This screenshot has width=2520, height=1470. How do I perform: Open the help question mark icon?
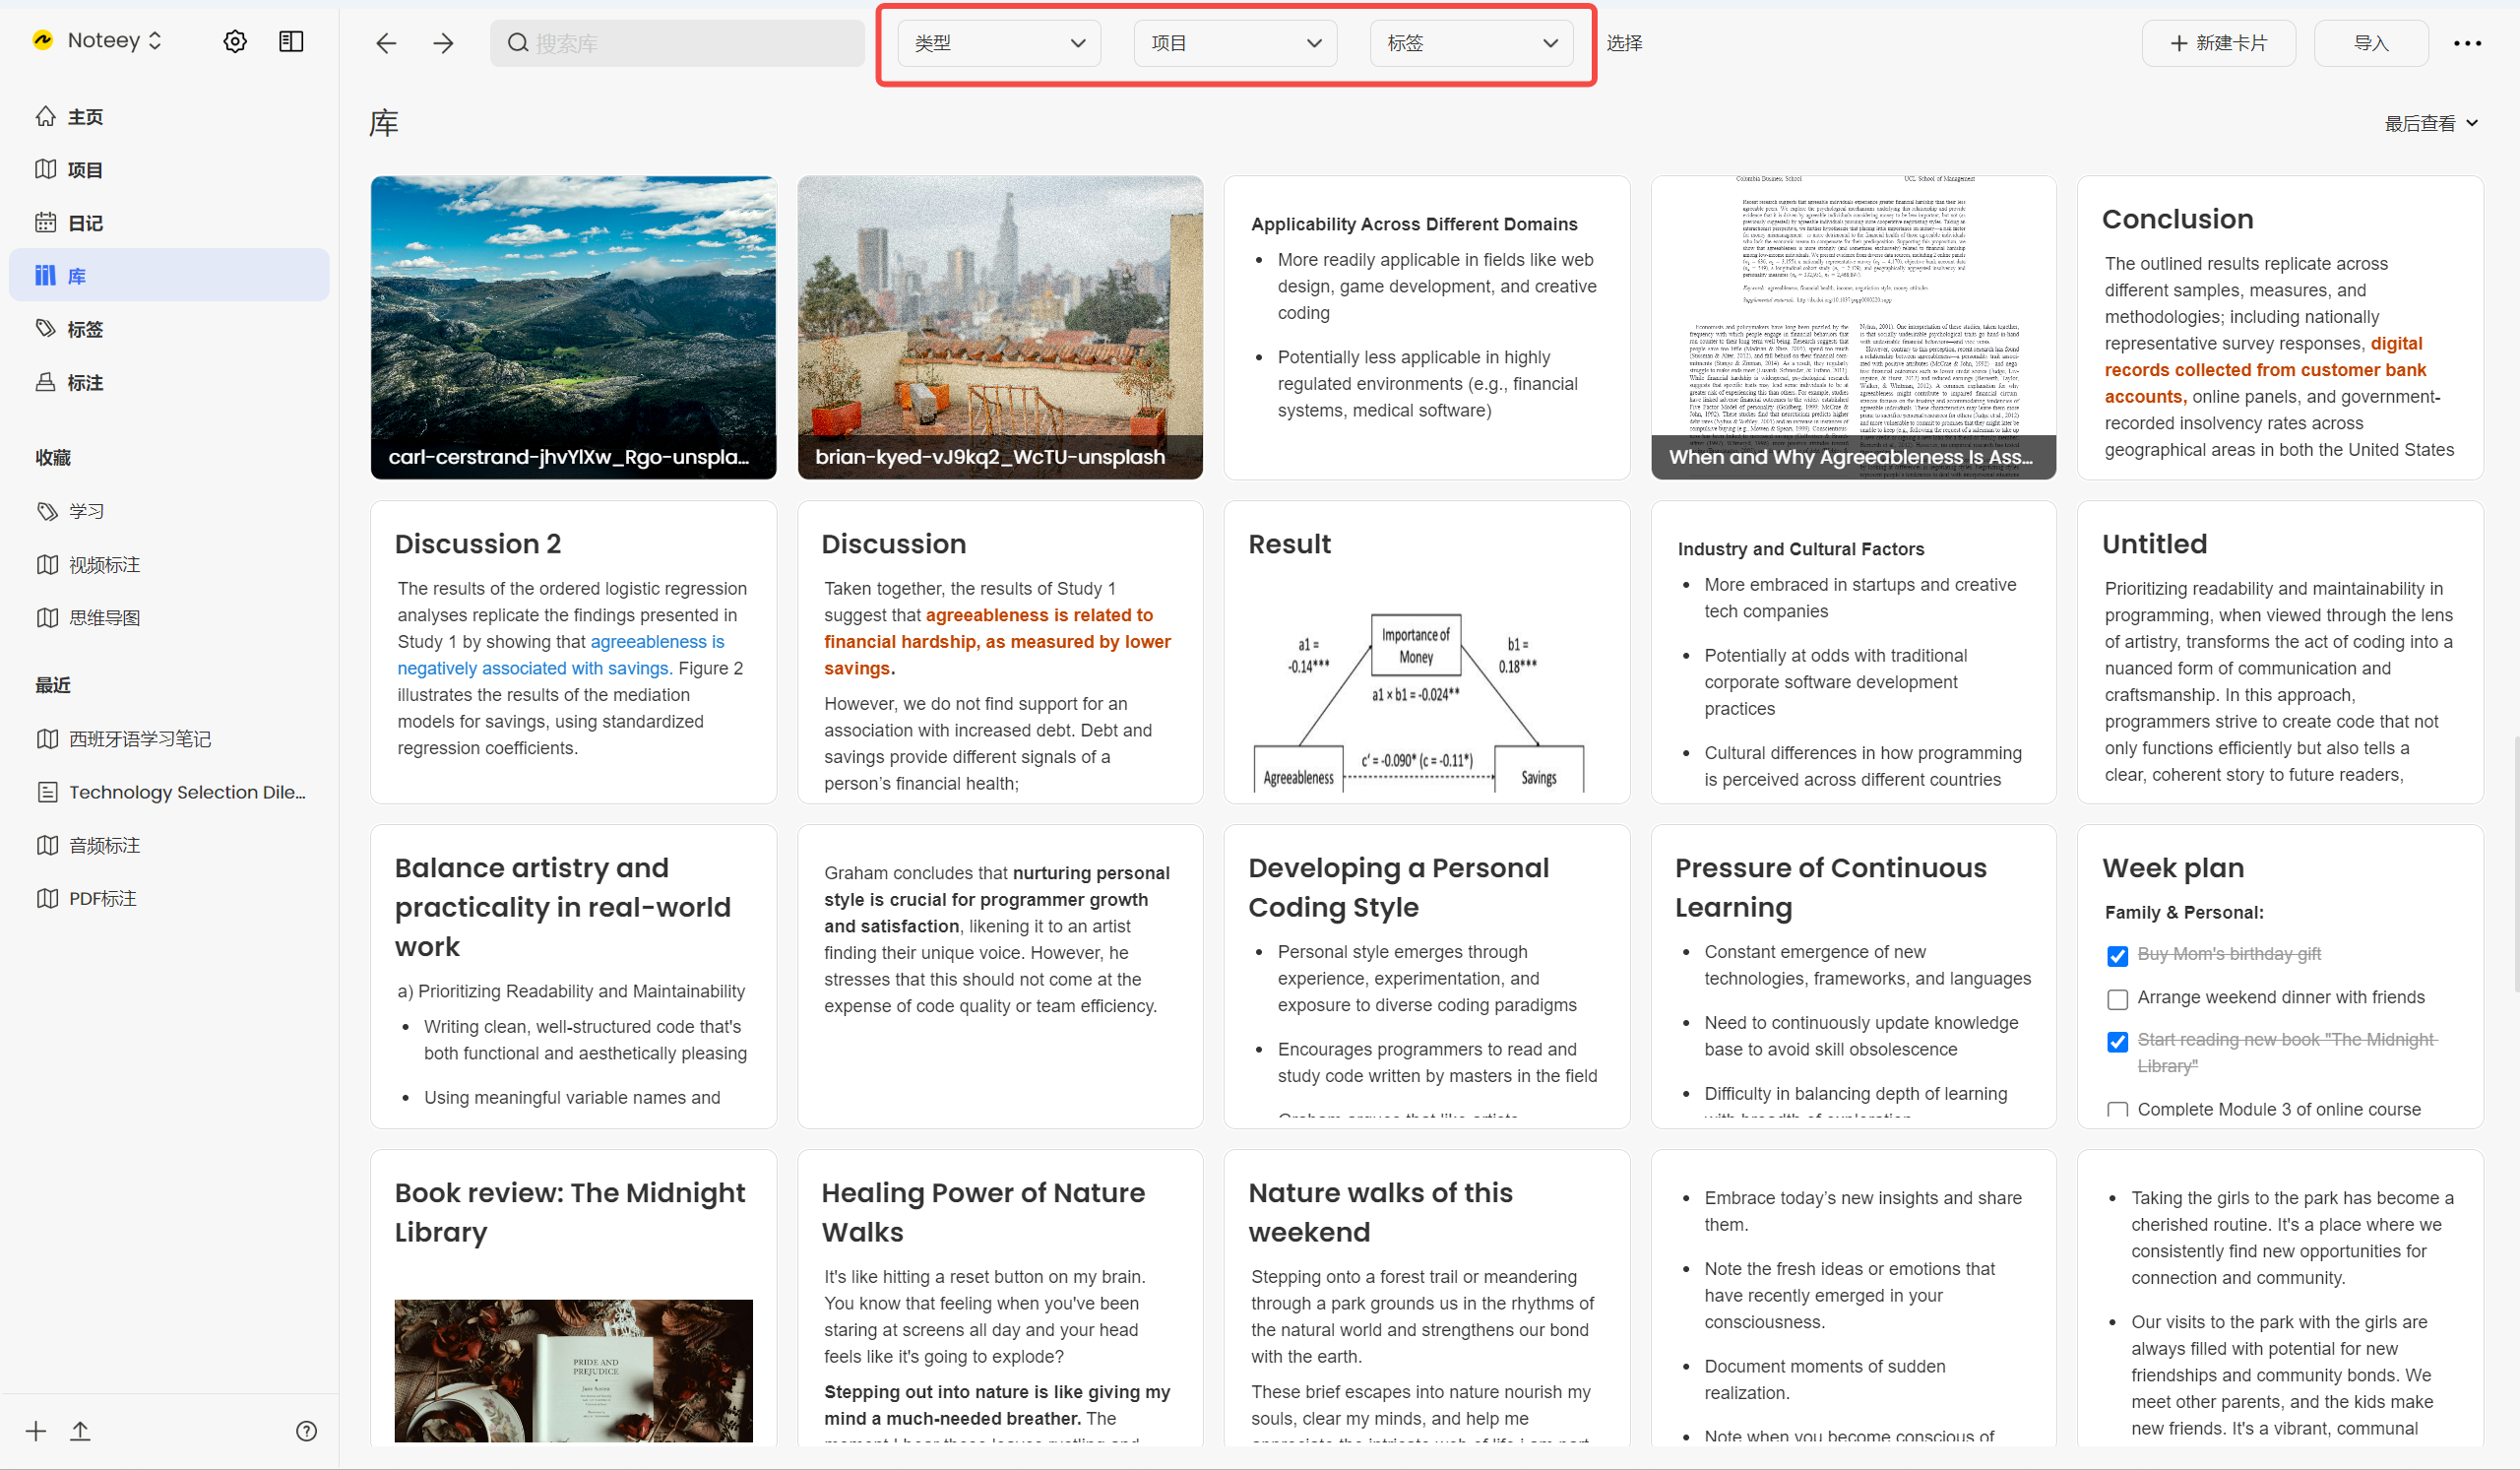coord(306,1431)
